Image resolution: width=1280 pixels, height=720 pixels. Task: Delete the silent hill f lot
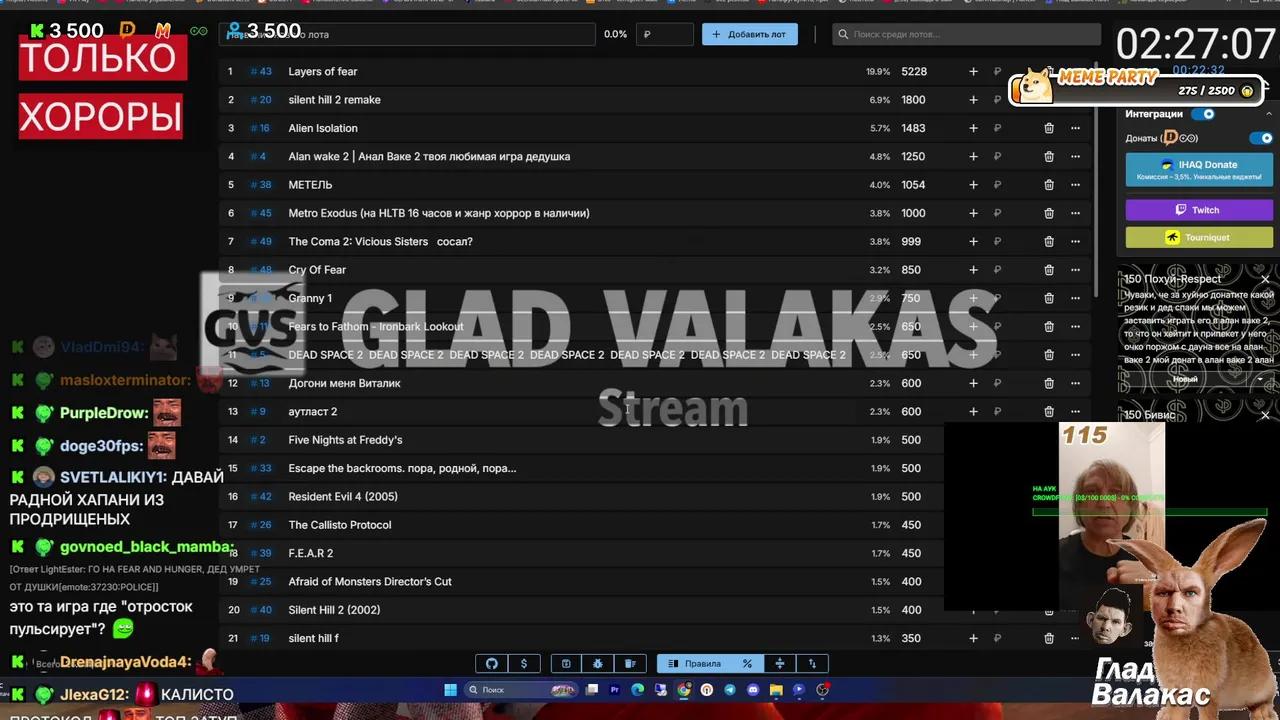(x=1049, y=638)
